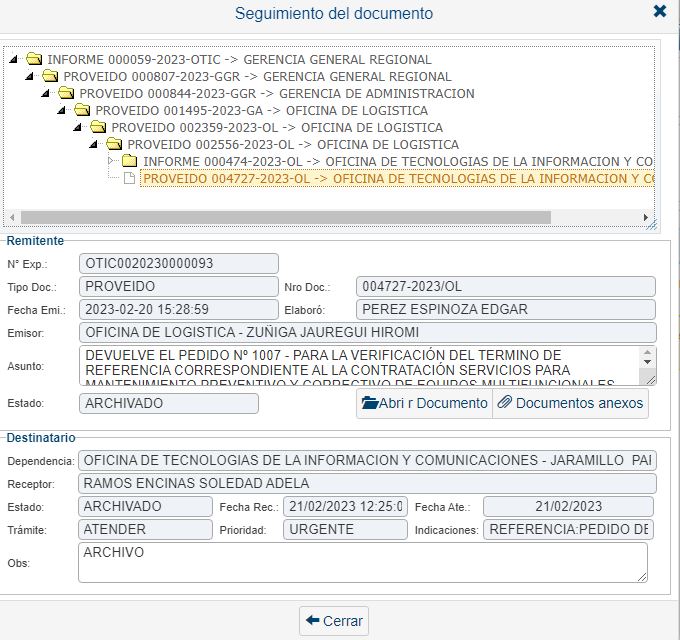Click folder icon of PROVEIDO 000844-2023-GGR
680x640 pixels.
66,93
